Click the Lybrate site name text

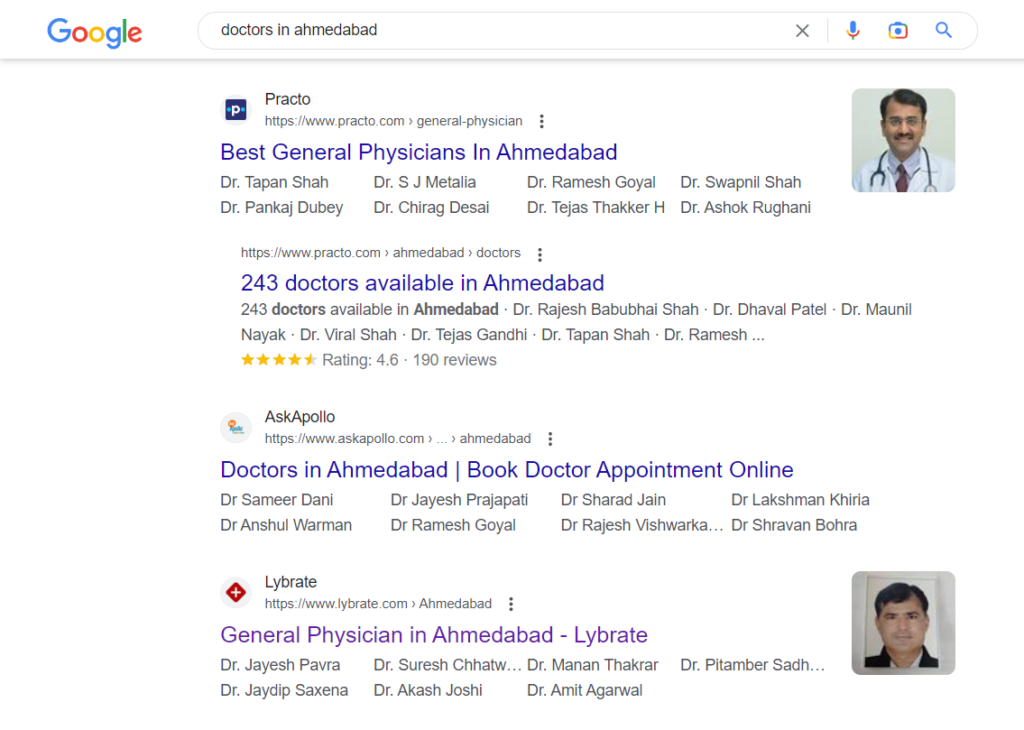pyautogui.click(x=291, y=582)
